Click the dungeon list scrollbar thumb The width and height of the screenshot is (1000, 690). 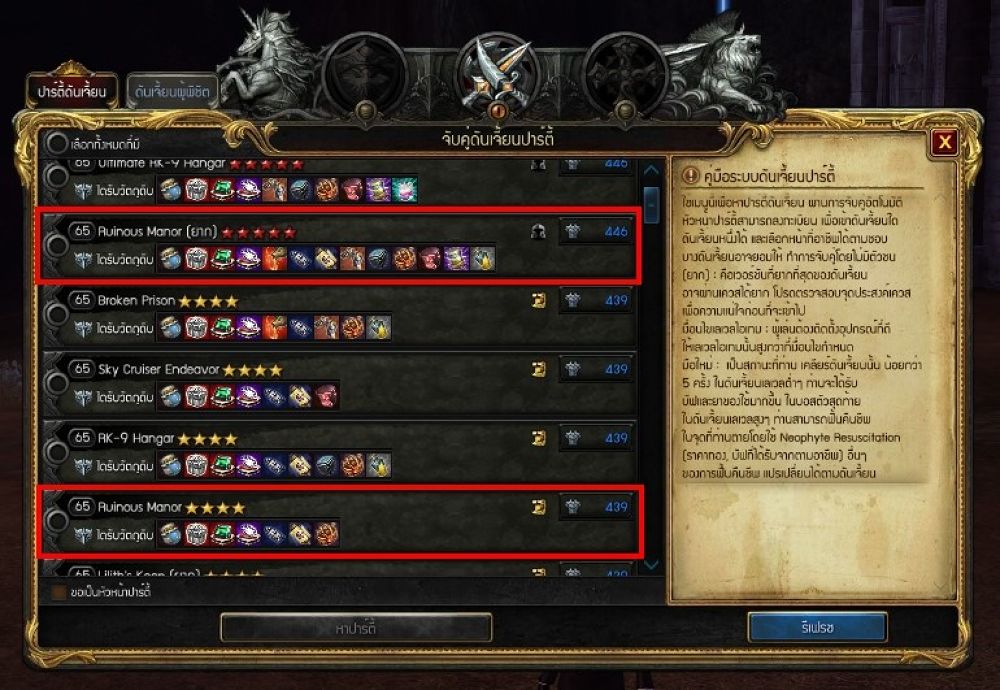tap(651, 205)
